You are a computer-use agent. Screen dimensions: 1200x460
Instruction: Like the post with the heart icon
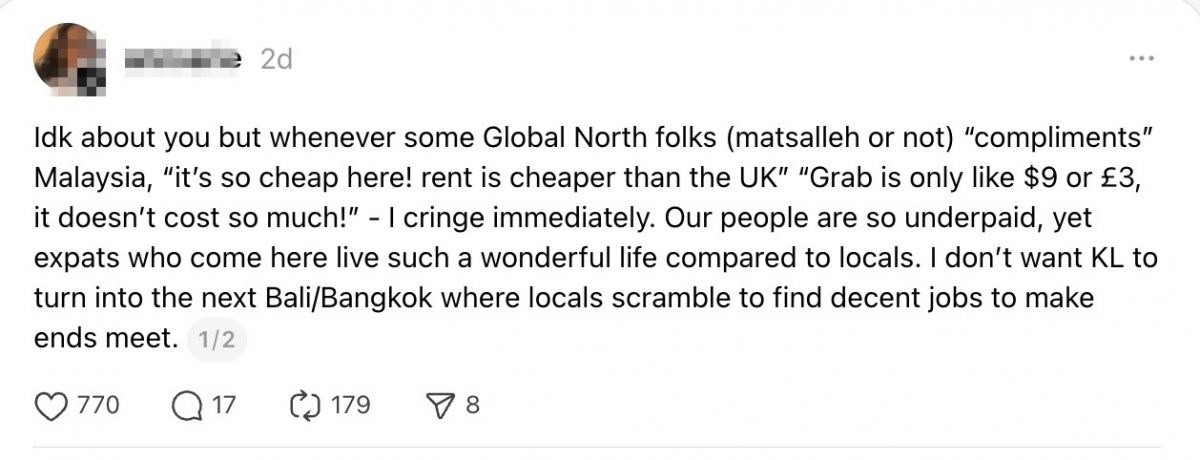pos(50,405)
